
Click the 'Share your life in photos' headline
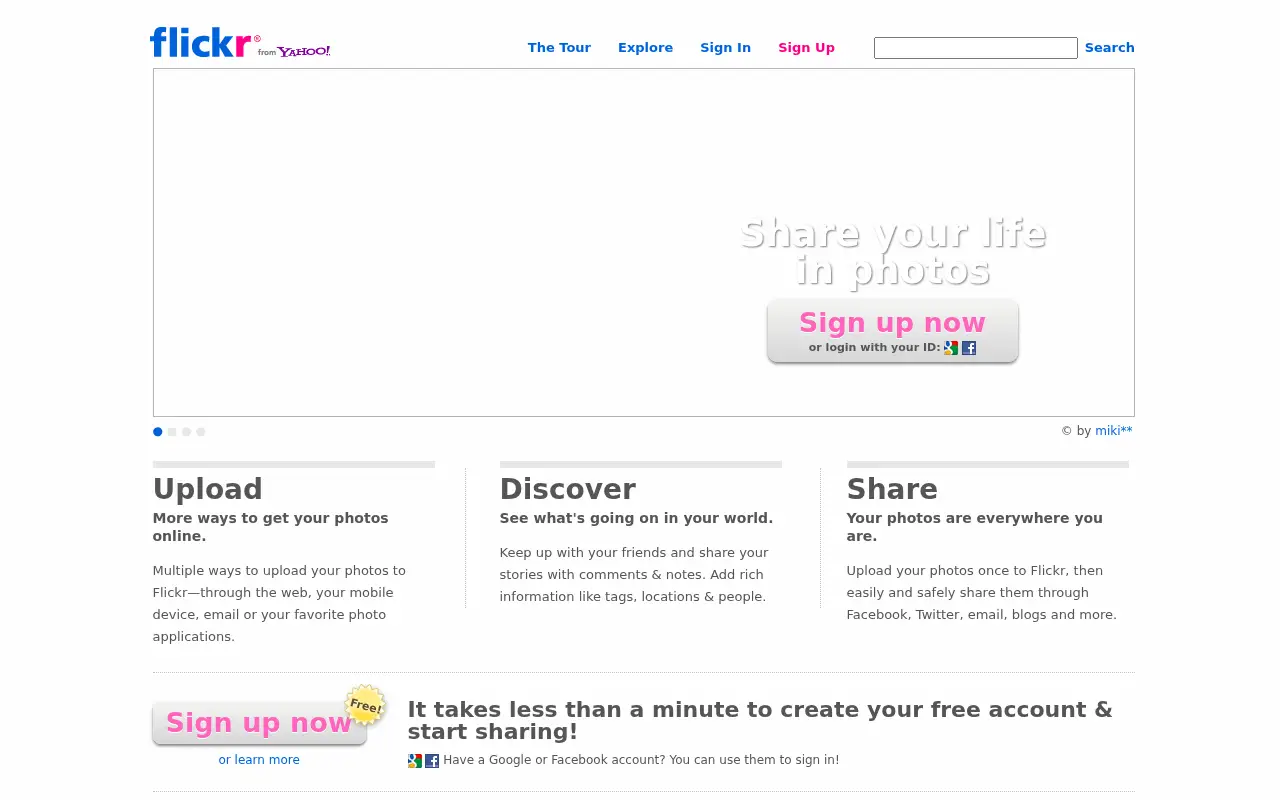click(x=893, y=252)
